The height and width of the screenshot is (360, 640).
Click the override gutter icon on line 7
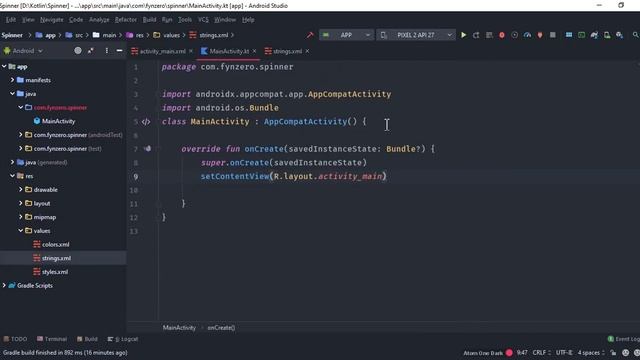[x=147, y=149]
